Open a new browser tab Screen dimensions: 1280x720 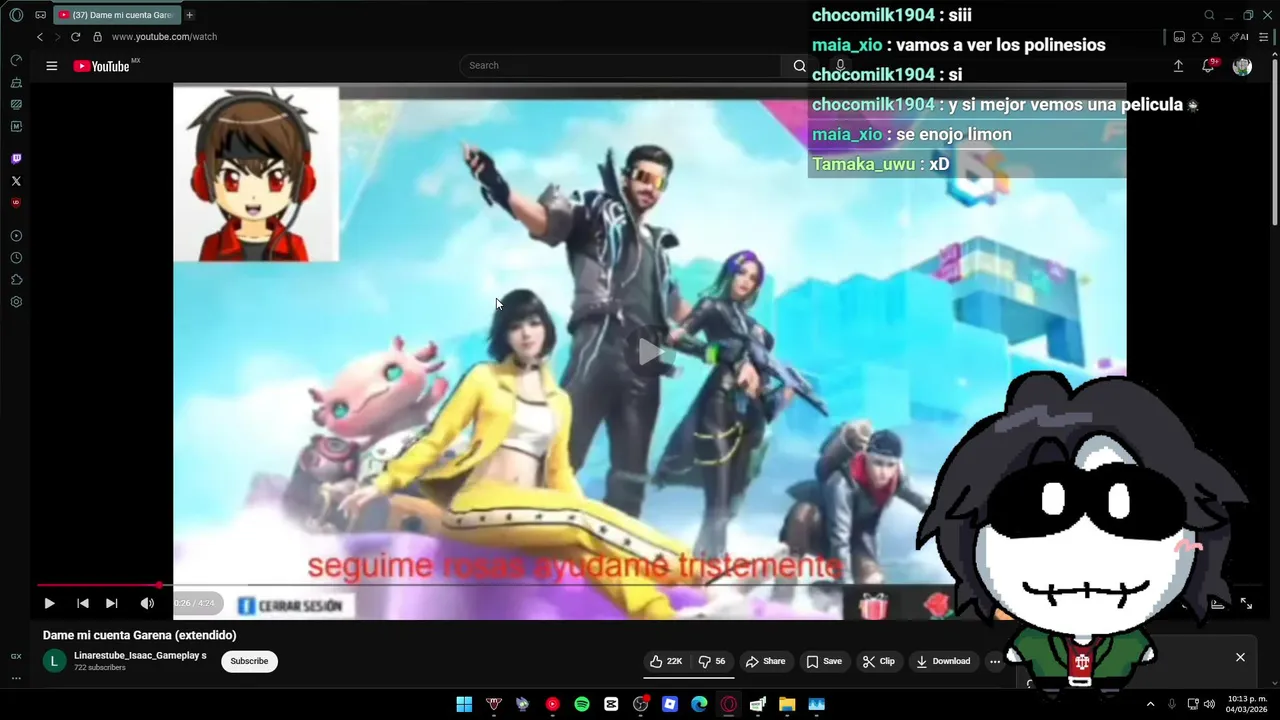click(189, 15)
